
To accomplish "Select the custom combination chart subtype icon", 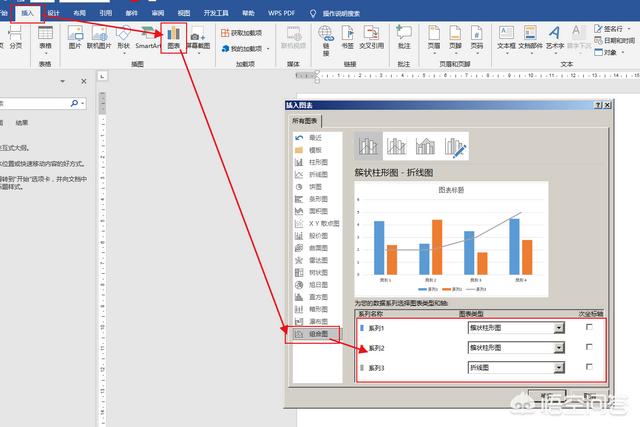I will pos(457,147).
